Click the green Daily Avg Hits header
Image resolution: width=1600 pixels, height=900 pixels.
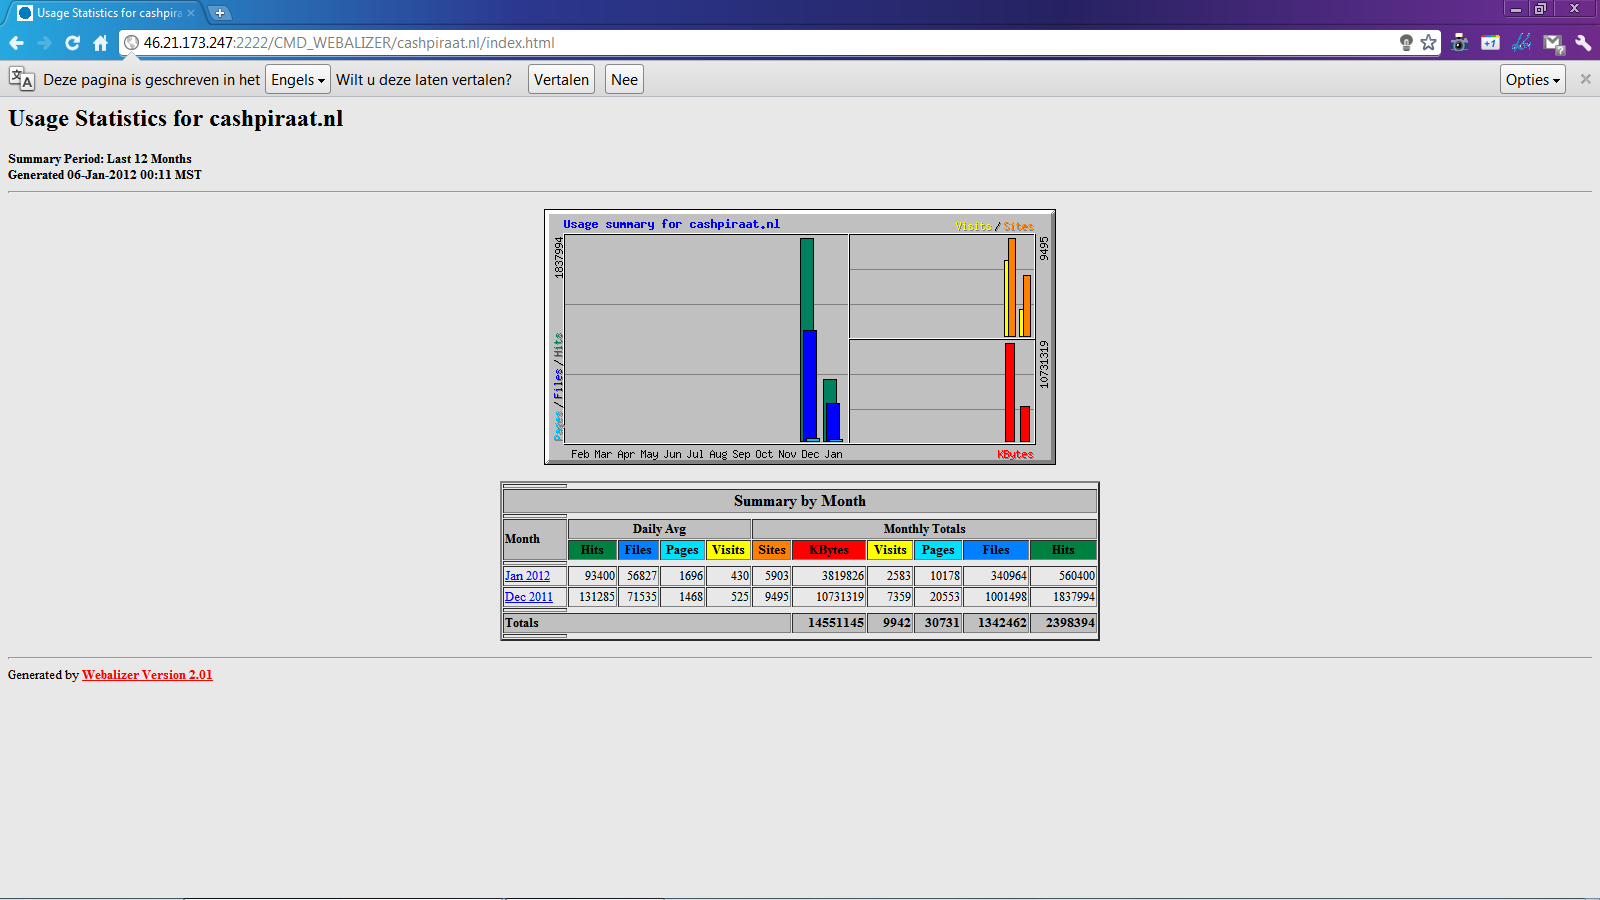tap(592, 550)
